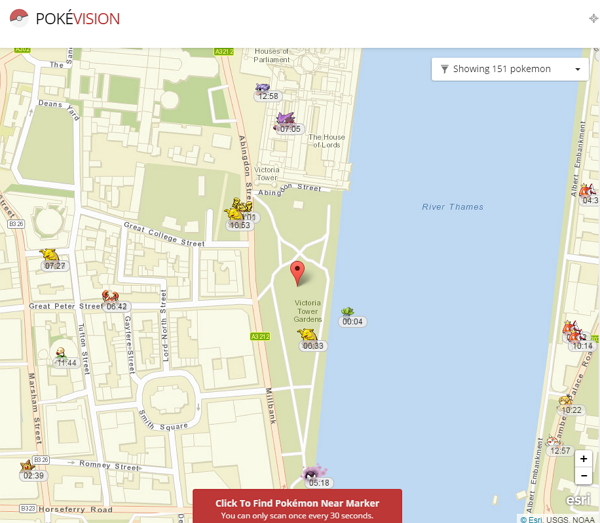Screen dimensions: 600x523
Task: Click the filter funnel icon
Action: coord(445,69)
